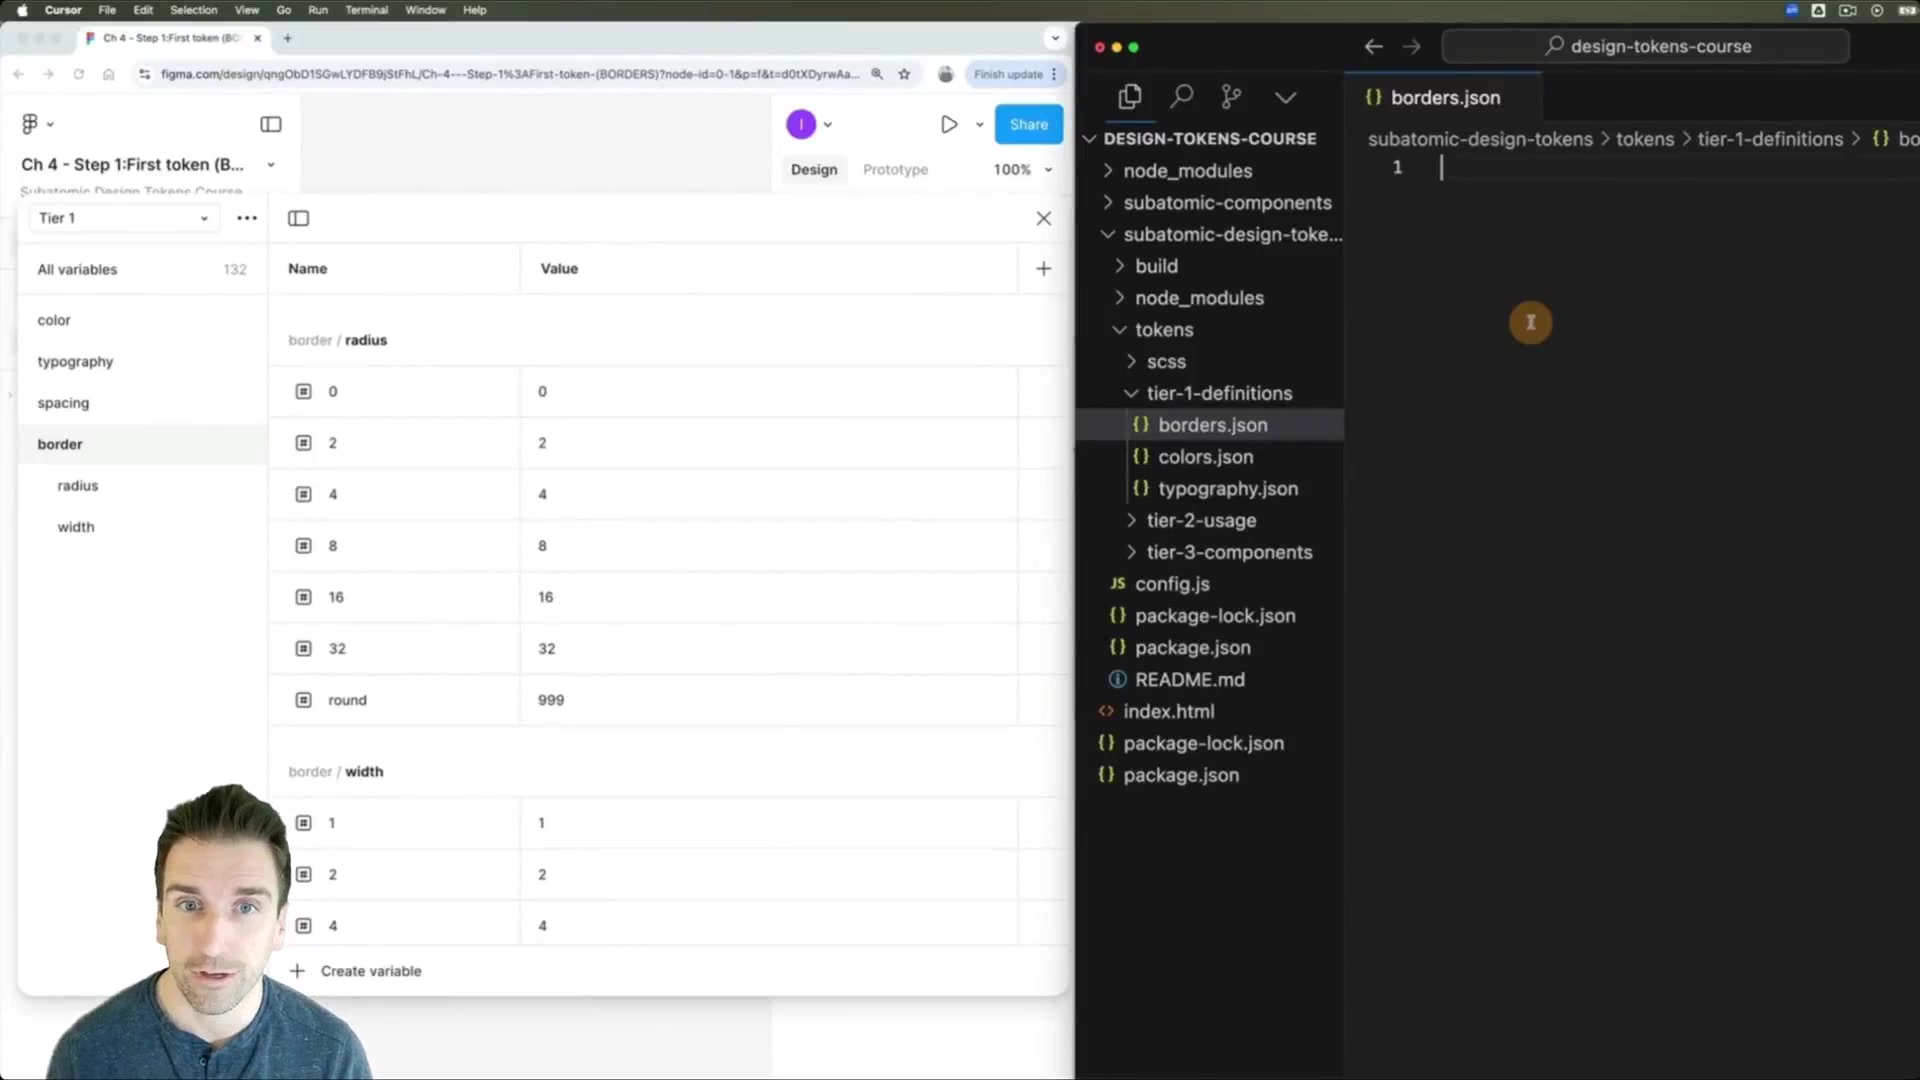The height and width of the screenshot is (1080, 1920).
Task: Click the purple user avatar in Figma
Action: [x=801, y=124]
